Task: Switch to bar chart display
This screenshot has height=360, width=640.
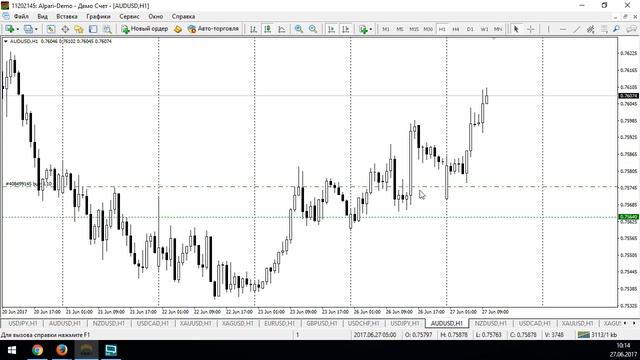Action: coord(253,29)
